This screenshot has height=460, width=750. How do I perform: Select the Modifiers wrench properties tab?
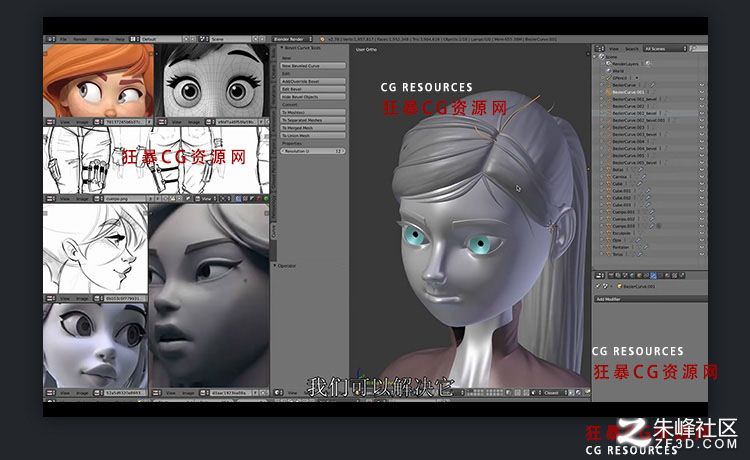tap(653, 275)
